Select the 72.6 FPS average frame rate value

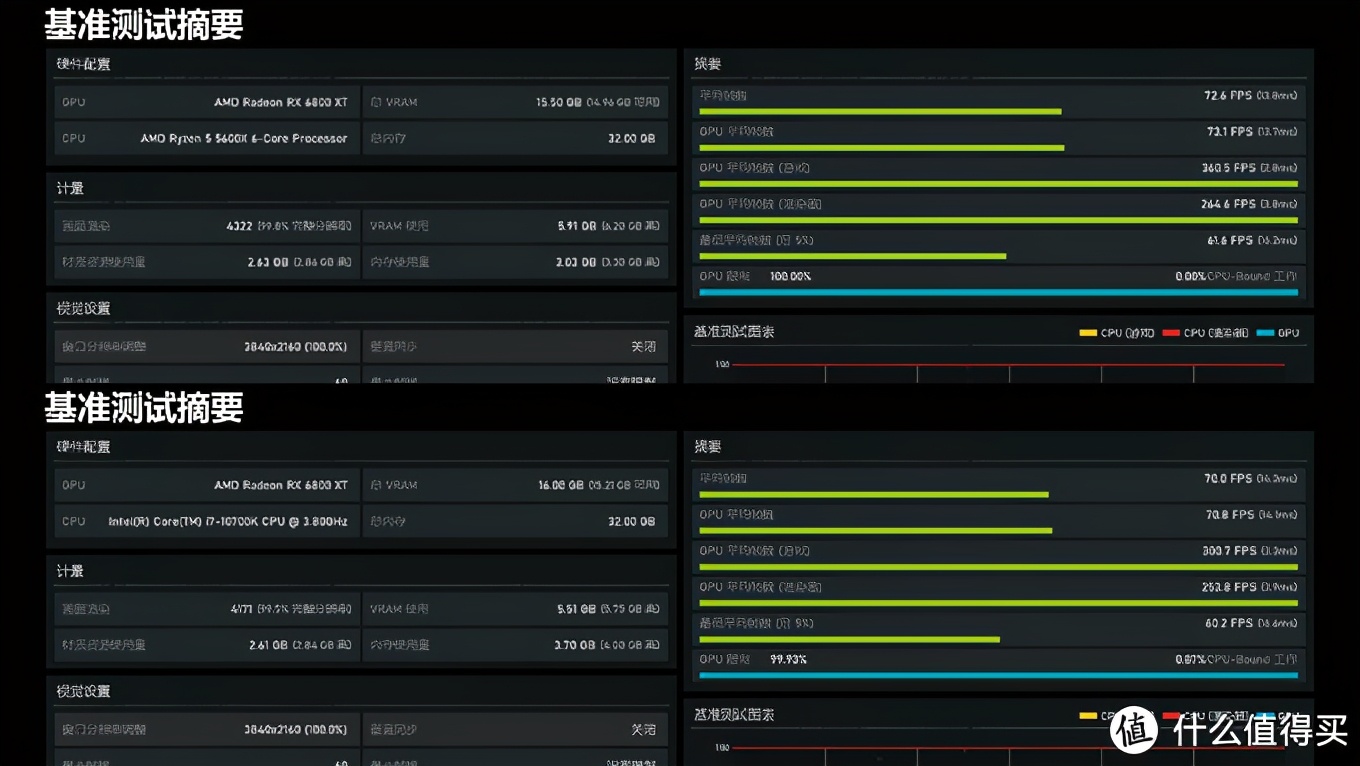[1228, 95]
